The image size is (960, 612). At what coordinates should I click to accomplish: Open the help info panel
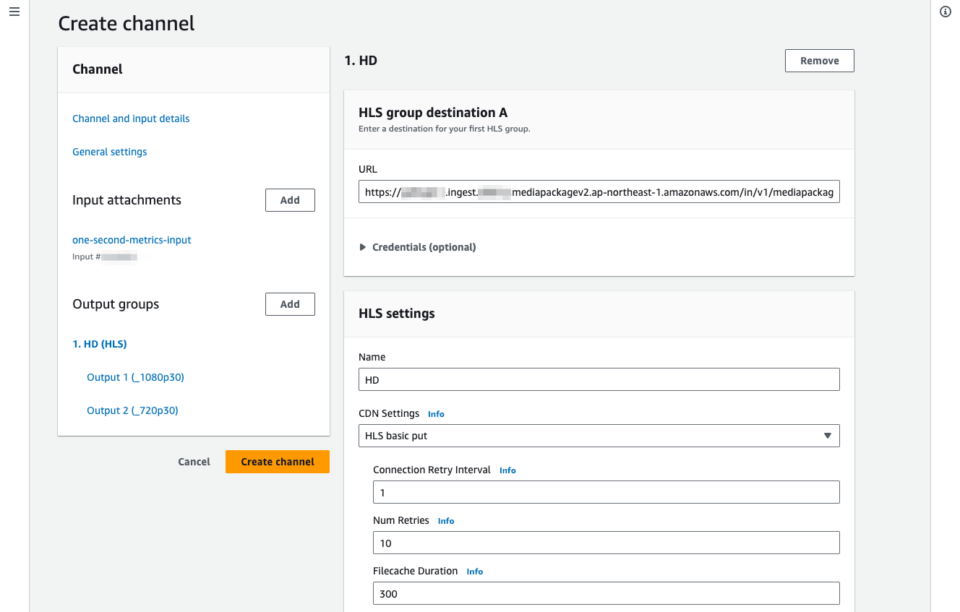tap(945, 12)
